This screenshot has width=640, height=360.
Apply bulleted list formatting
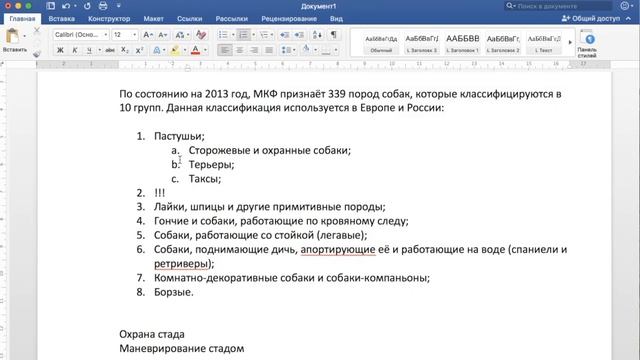coord(223,35)
